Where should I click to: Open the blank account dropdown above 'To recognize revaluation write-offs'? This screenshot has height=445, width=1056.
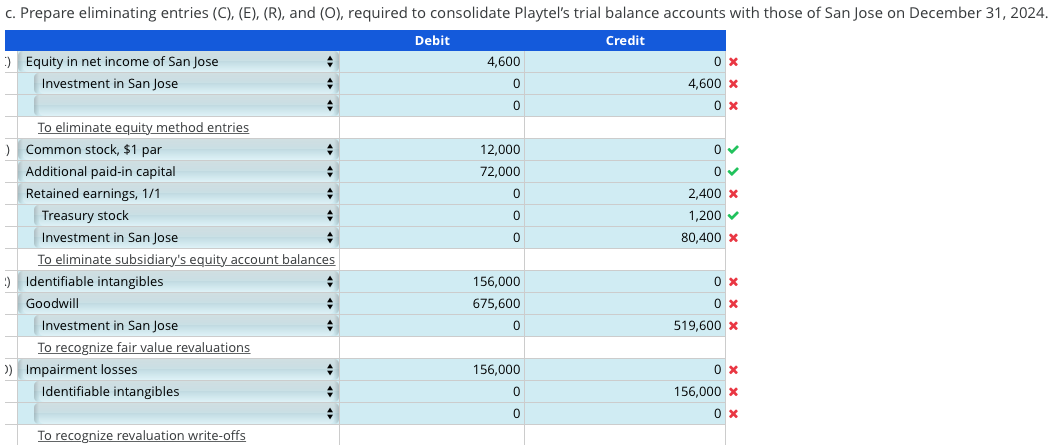coord(187,413)
